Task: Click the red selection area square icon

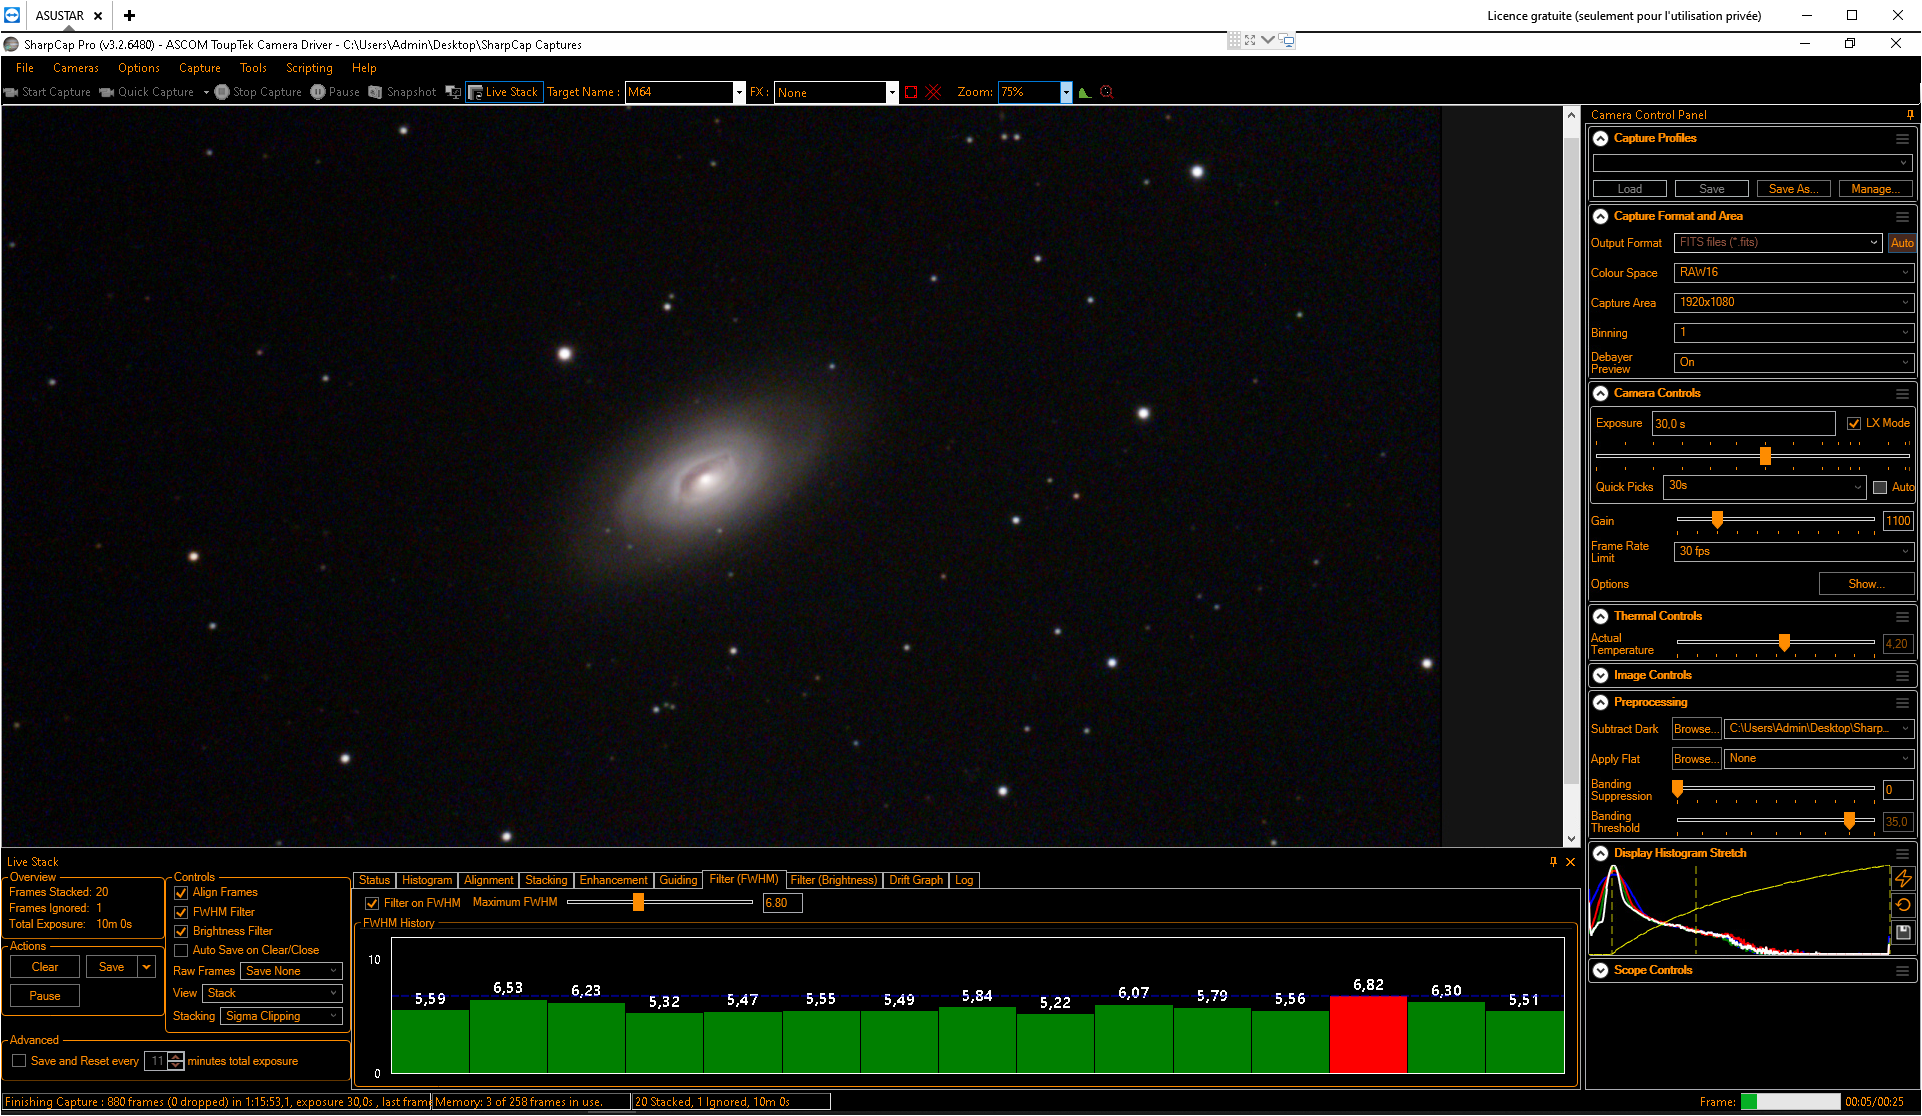Action: click(x=911, y=92)
